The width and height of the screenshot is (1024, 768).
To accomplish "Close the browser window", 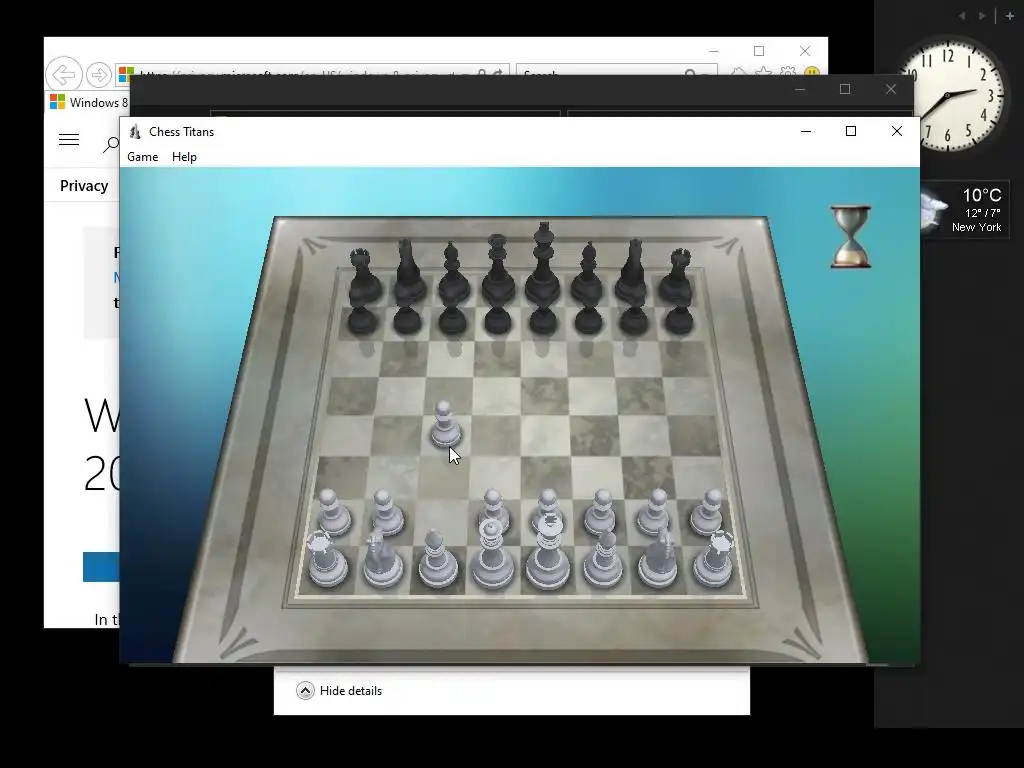I will (x=805, y=51).
